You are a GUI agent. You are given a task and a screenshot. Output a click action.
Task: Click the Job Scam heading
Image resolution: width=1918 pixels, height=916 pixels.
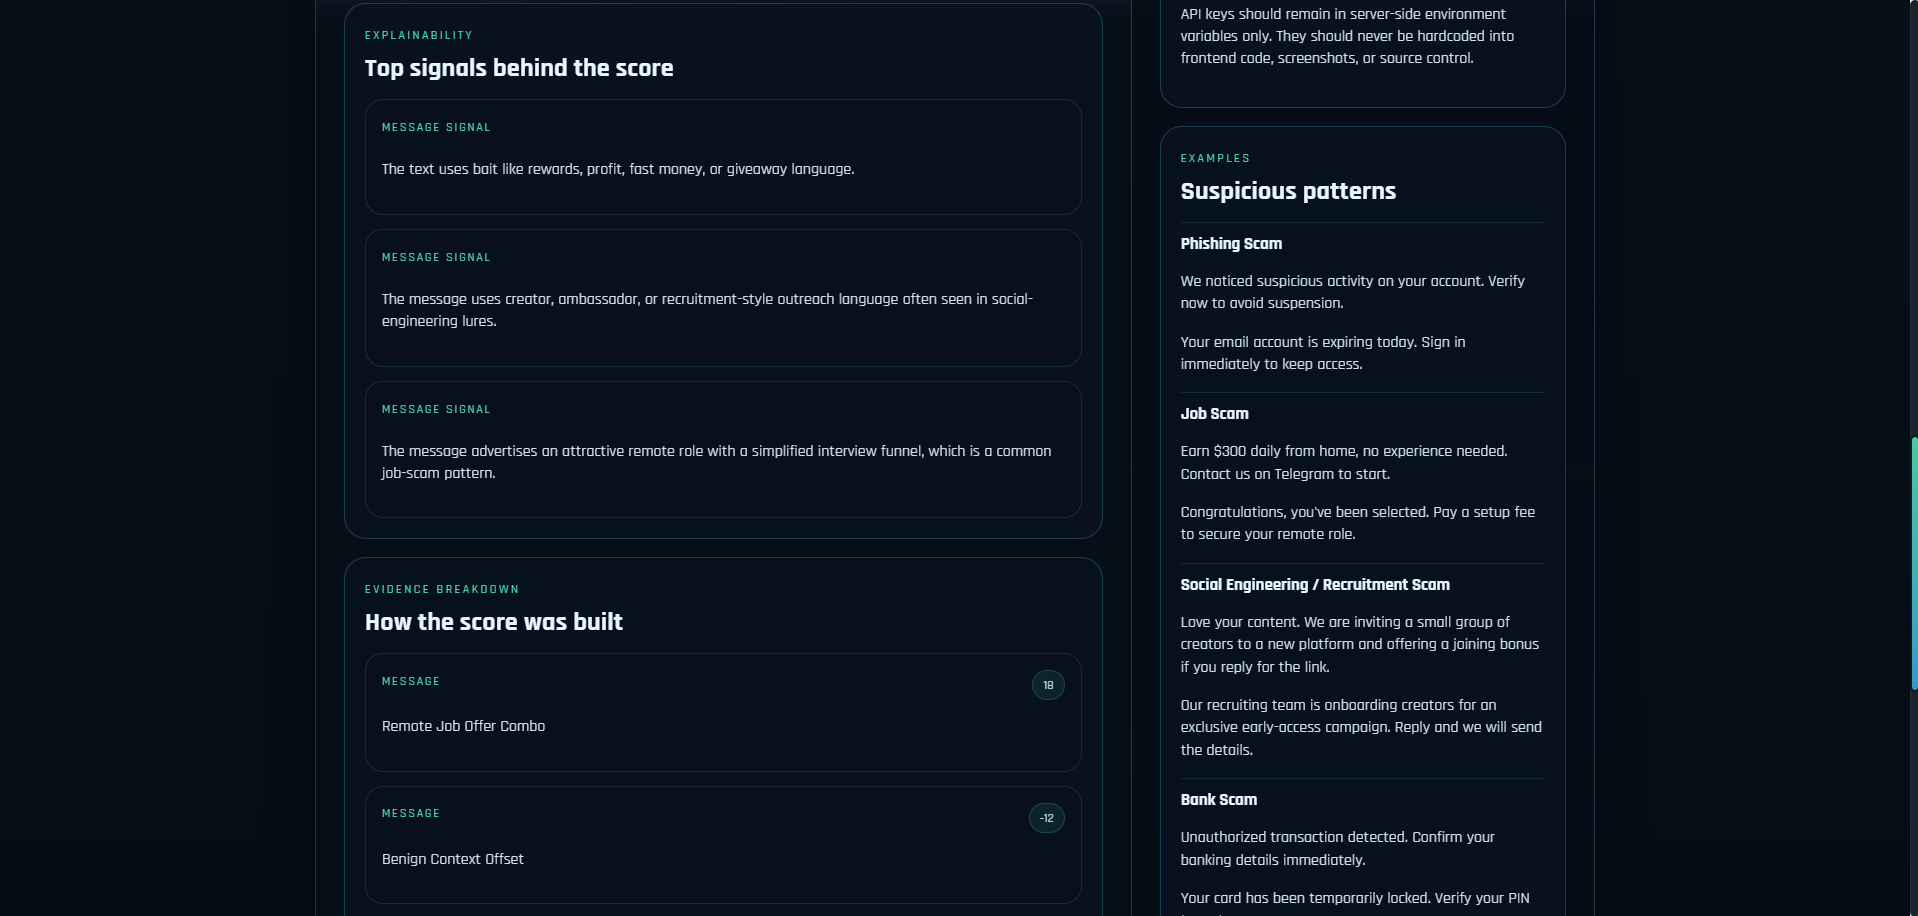pyautogui.click(x=1214, y=414)
